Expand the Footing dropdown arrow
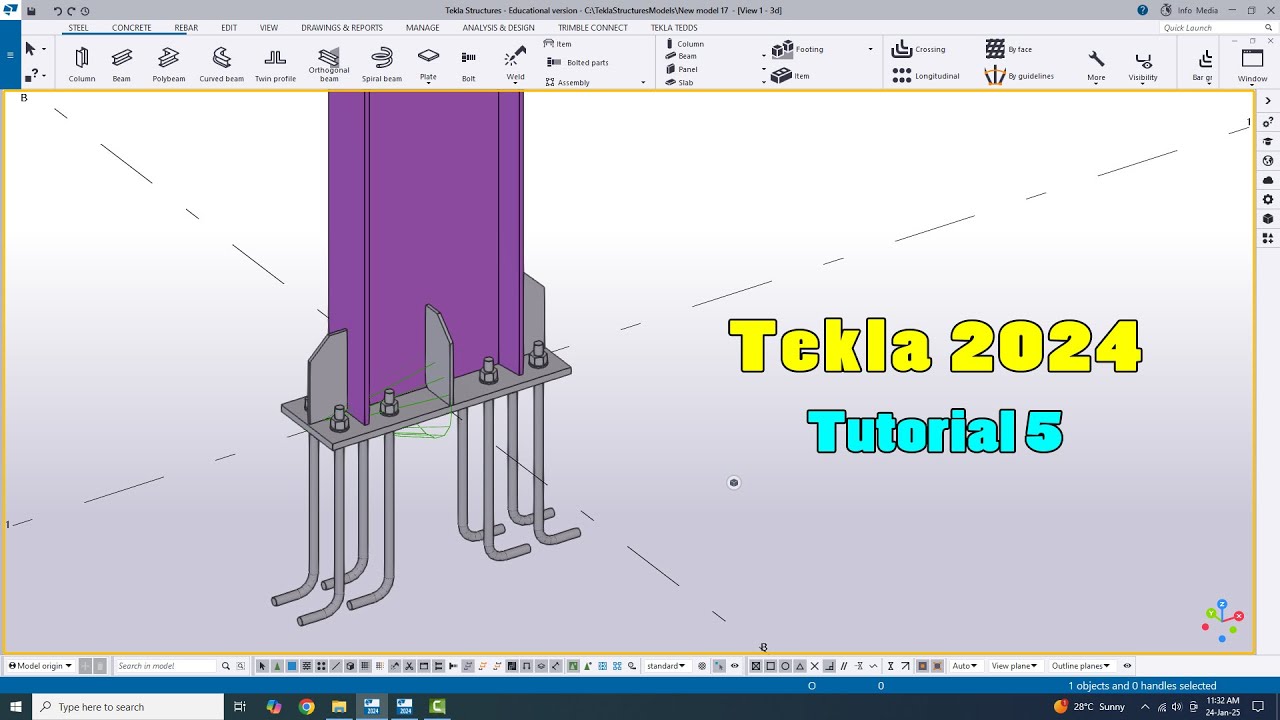The image size is (1280, 720). click(x=870, y=49)
